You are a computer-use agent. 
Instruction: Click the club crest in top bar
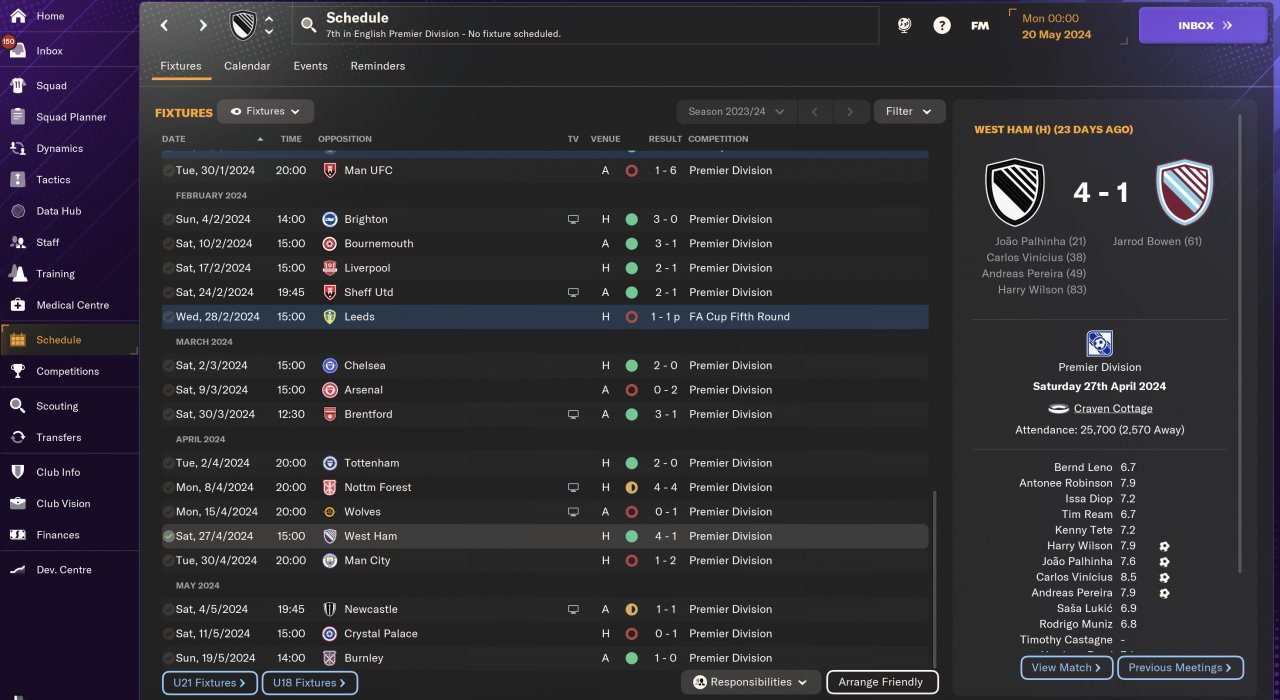(x=243, y=25)
